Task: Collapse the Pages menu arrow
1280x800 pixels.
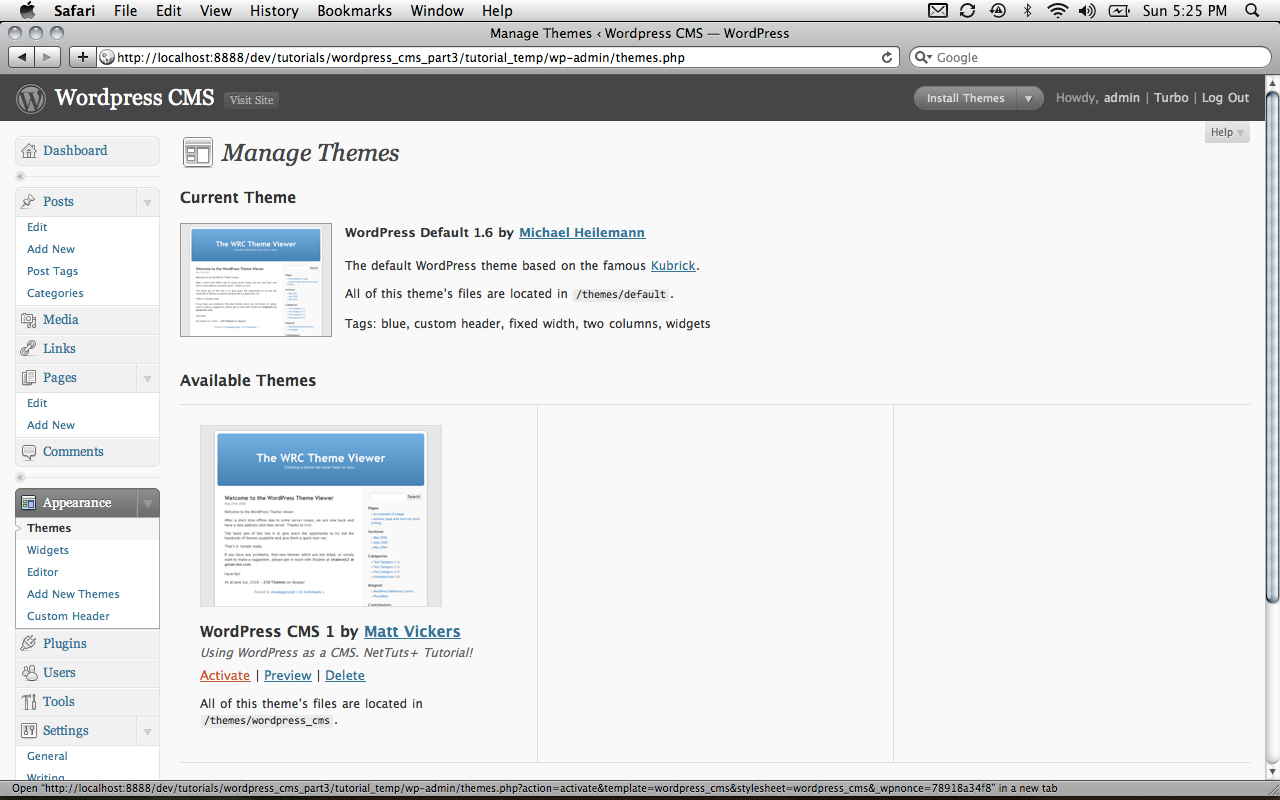Action: click(148, 378)
